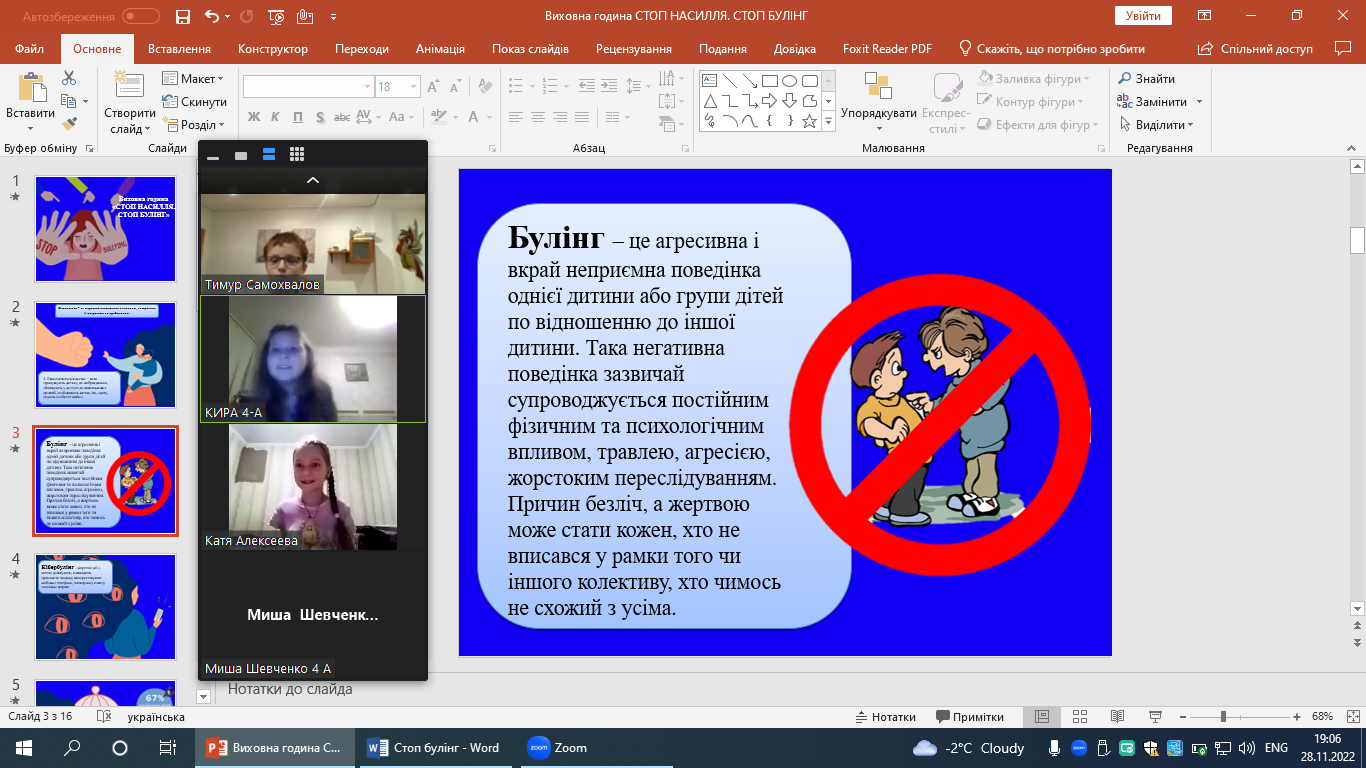Open the Анімація tab
This screenshot has width=1366, height=768.
click(439, 49)
